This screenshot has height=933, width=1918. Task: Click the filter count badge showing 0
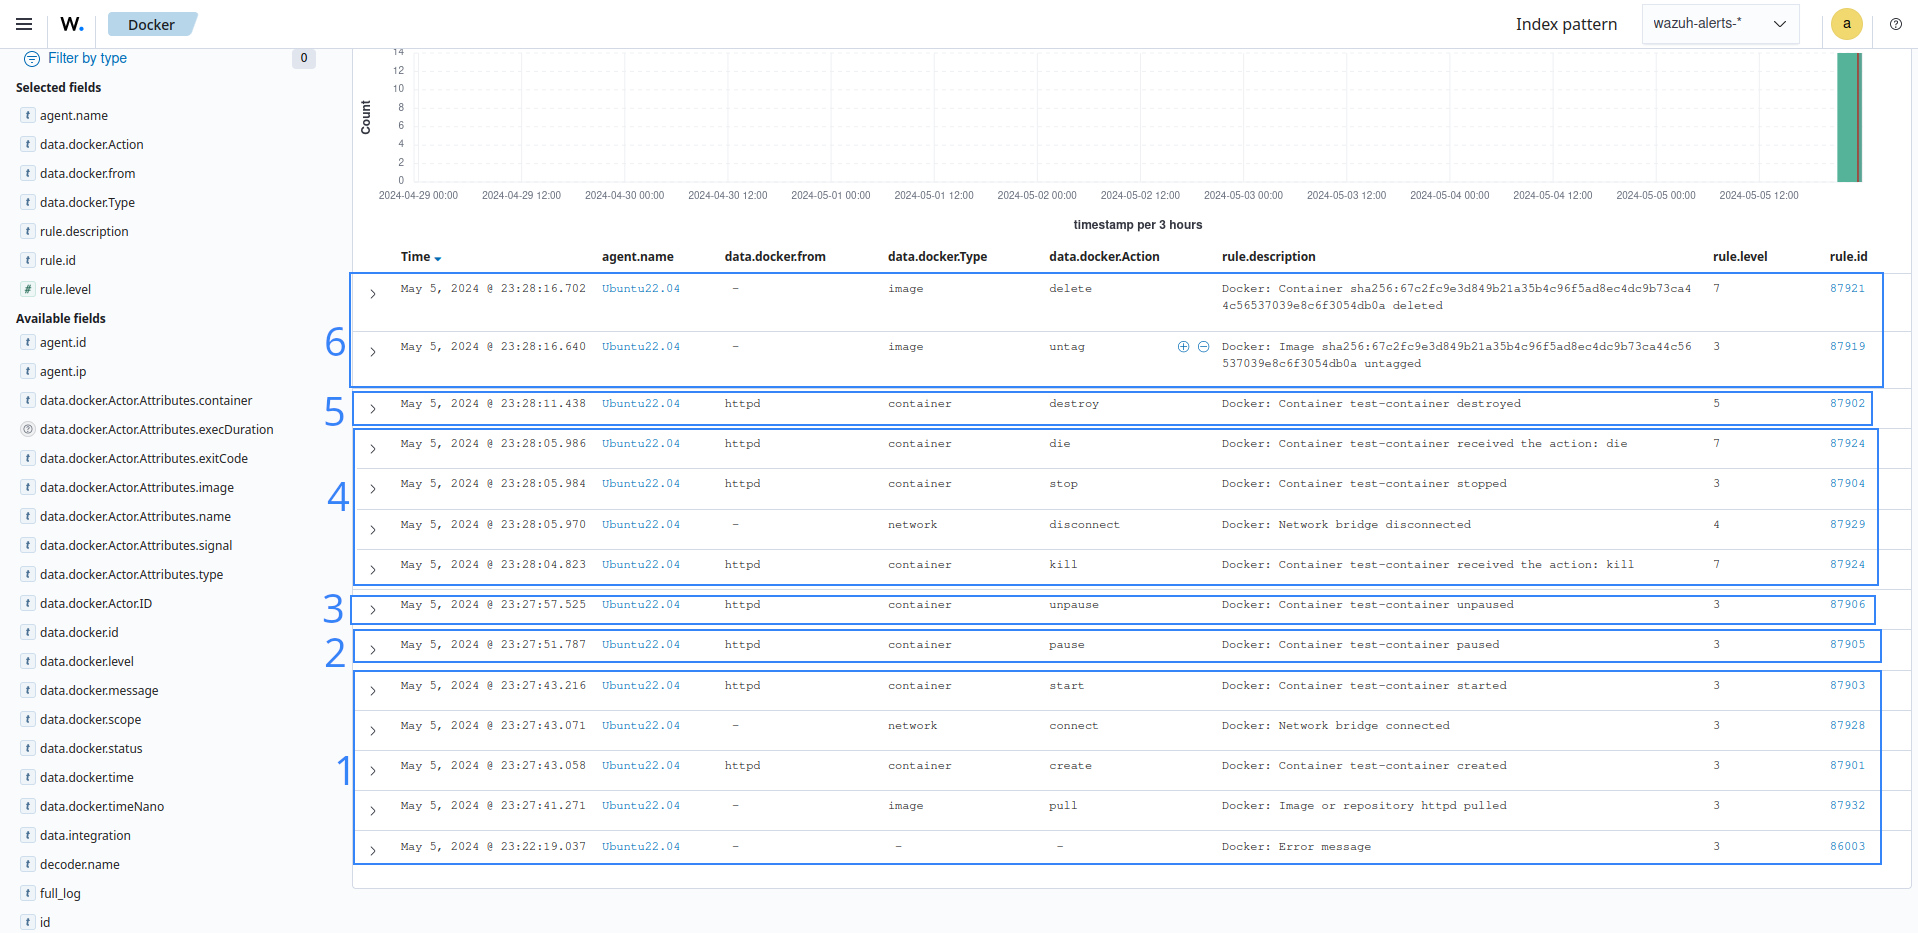(x=303, y=58)
